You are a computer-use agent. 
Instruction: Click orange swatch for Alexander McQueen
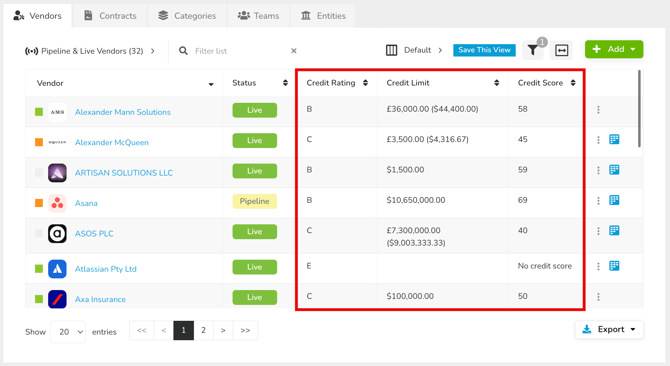click(x=39, y=142)
